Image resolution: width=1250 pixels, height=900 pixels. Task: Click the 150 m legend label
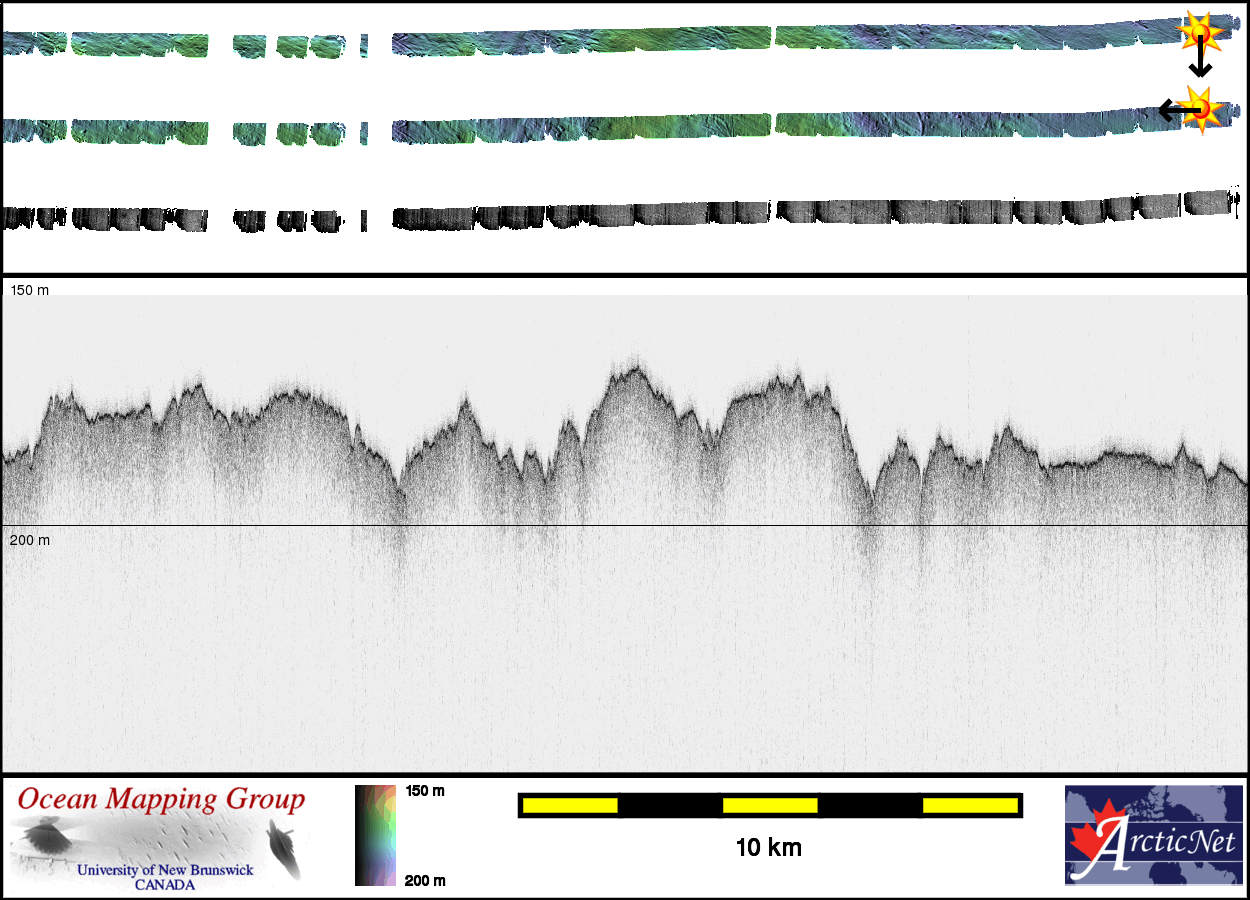[425, 791]
